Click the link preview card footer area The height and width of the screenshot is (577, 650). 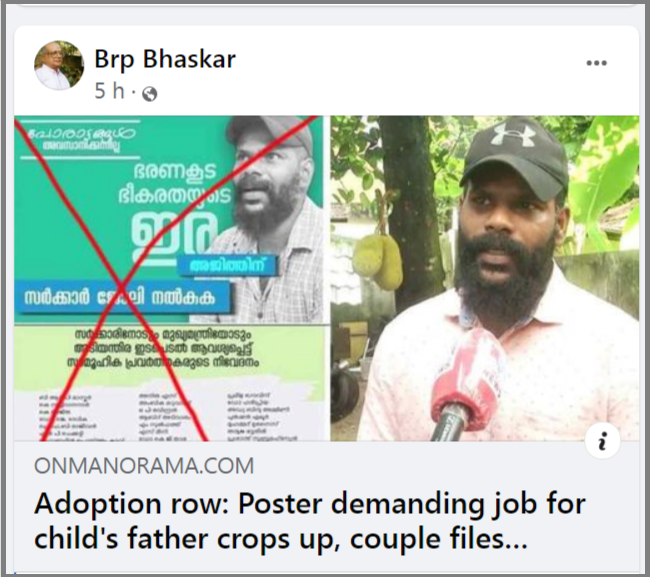pyautogui.click(x=326, y=506)
